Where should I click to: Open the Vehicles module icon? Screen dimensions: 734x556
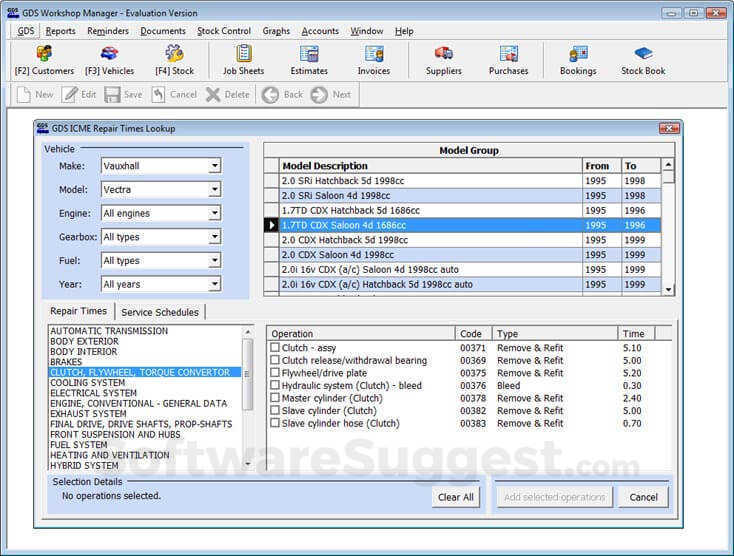[109, 59]
